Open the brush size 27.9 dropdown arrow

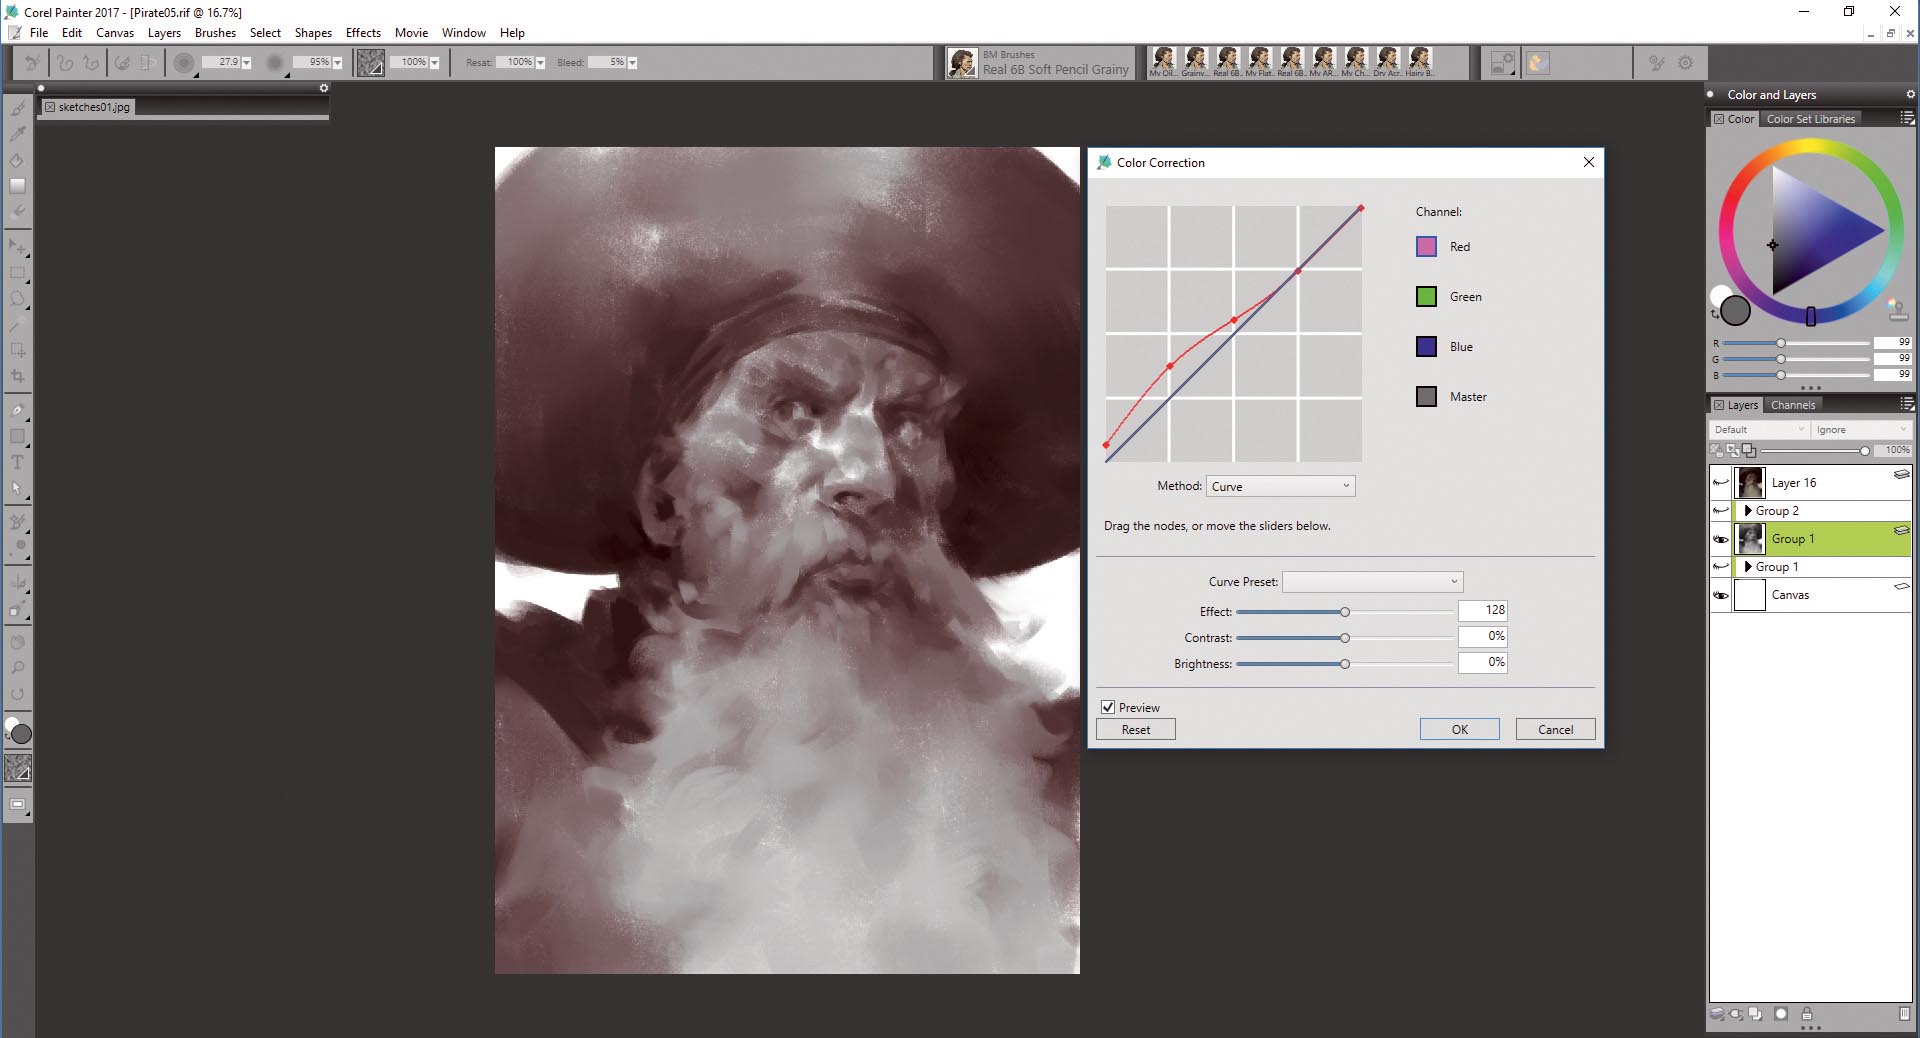pos(246,62)
